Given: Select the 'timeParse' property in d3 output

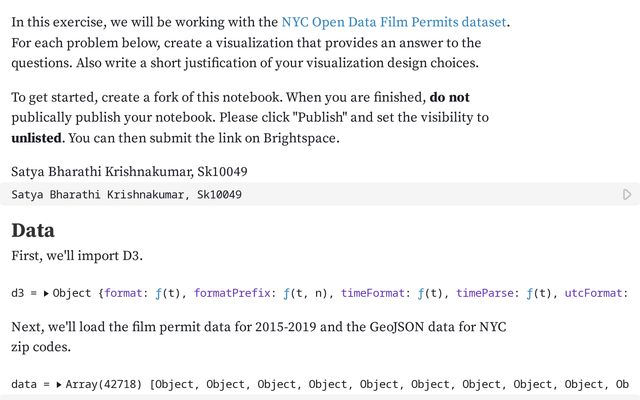Looking at the screenshot, I should [x=484, y=293].
